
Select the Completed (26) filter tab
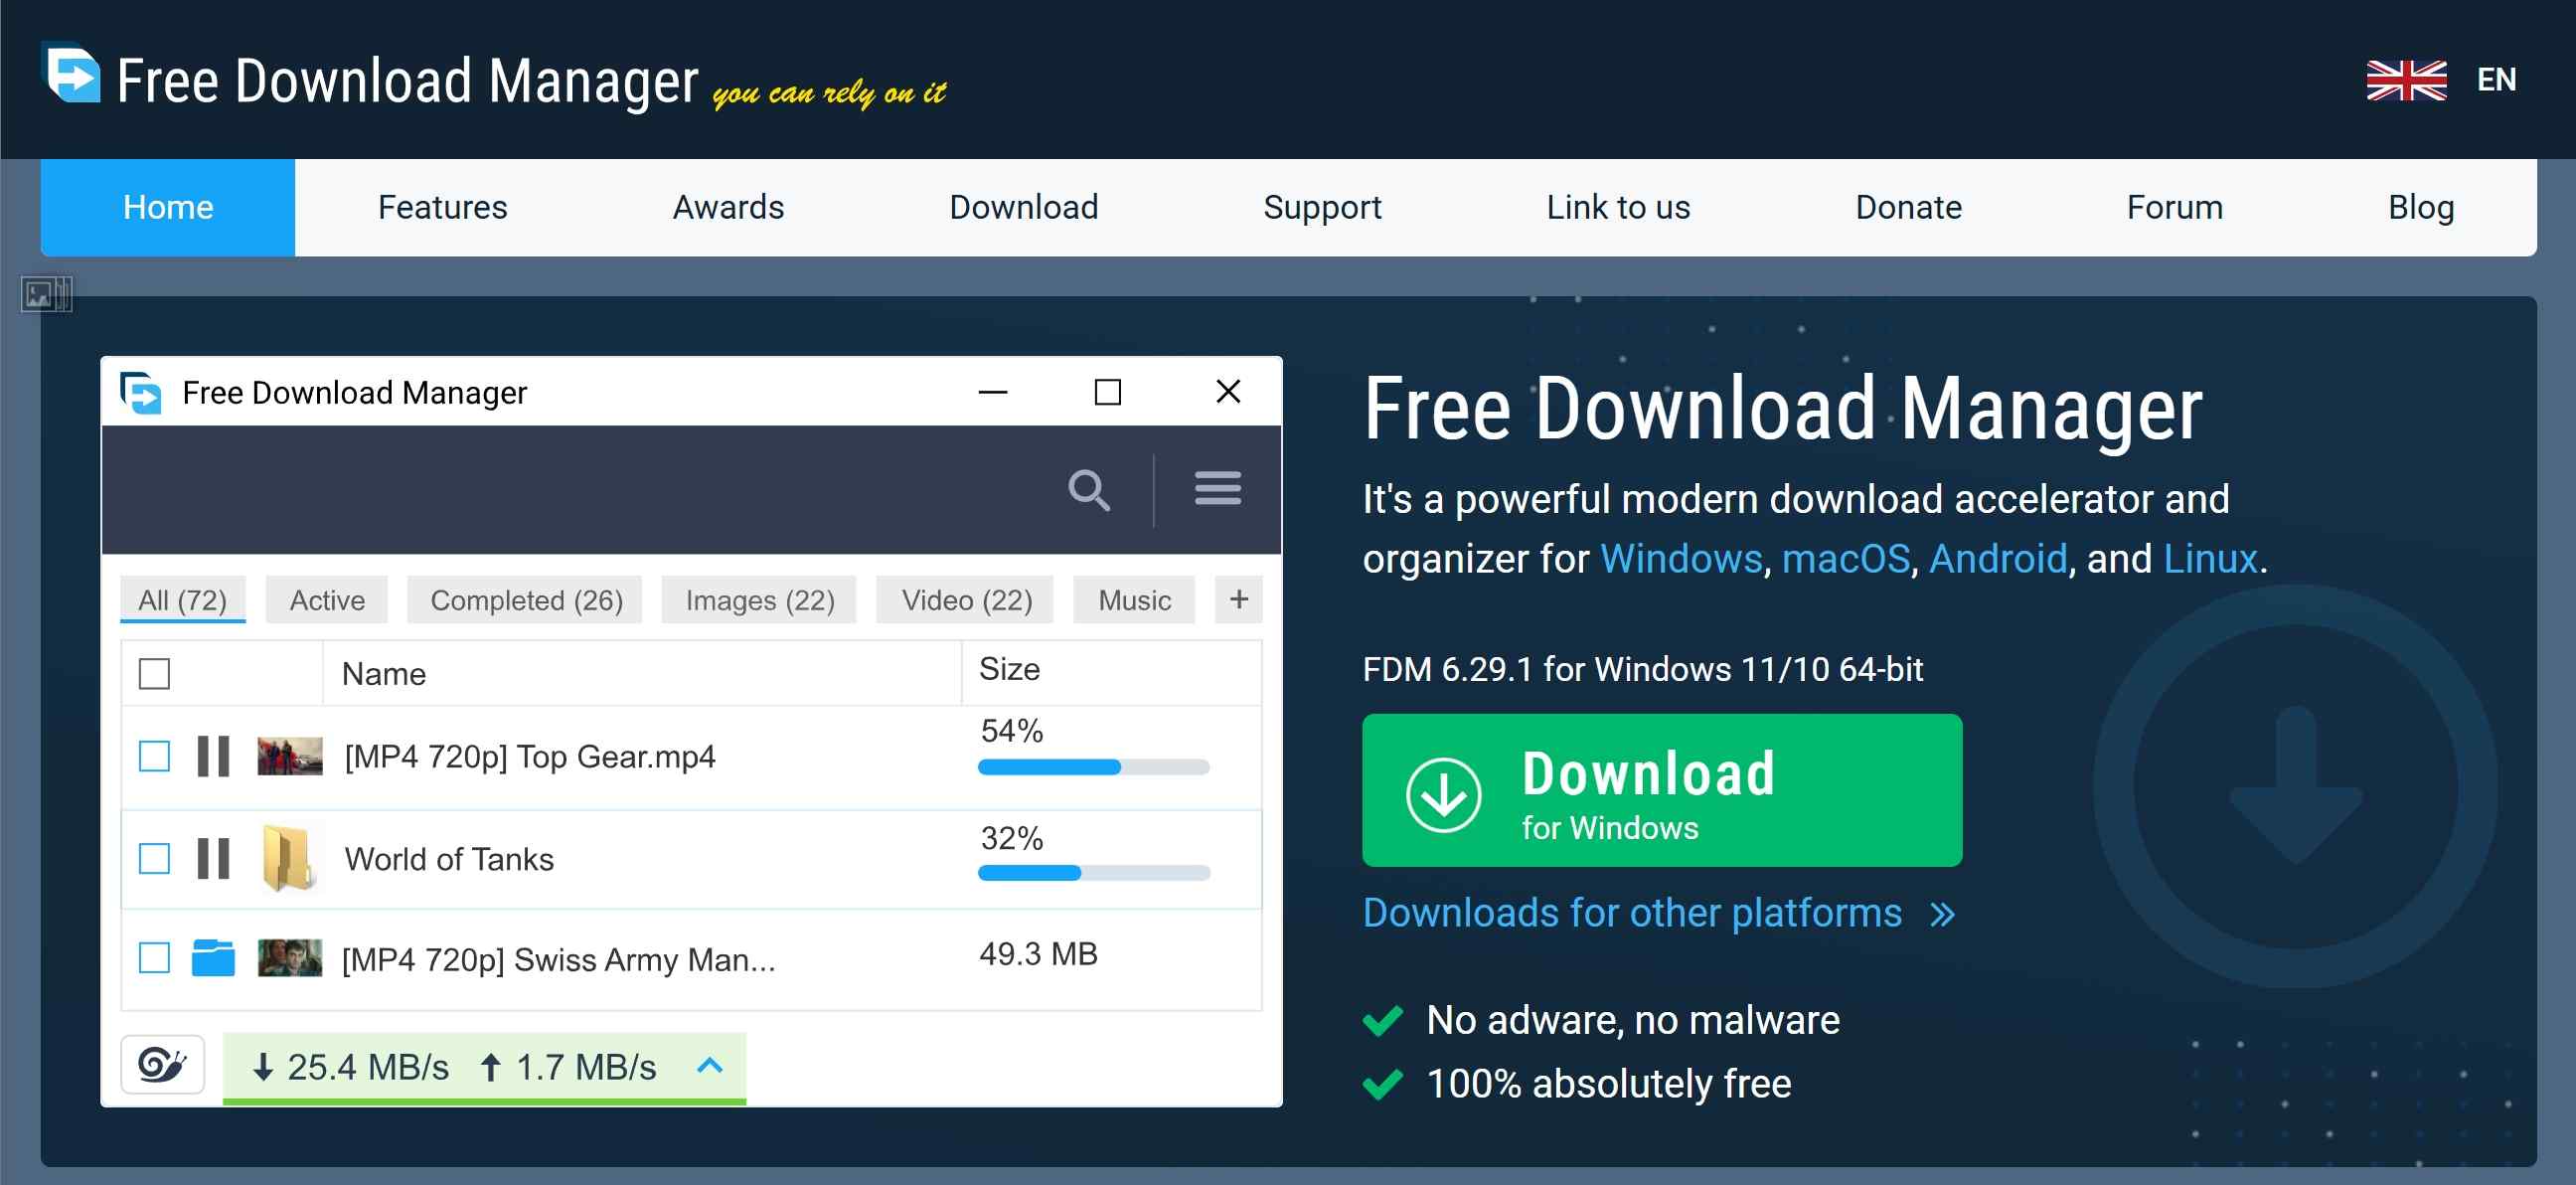point(526,600)
